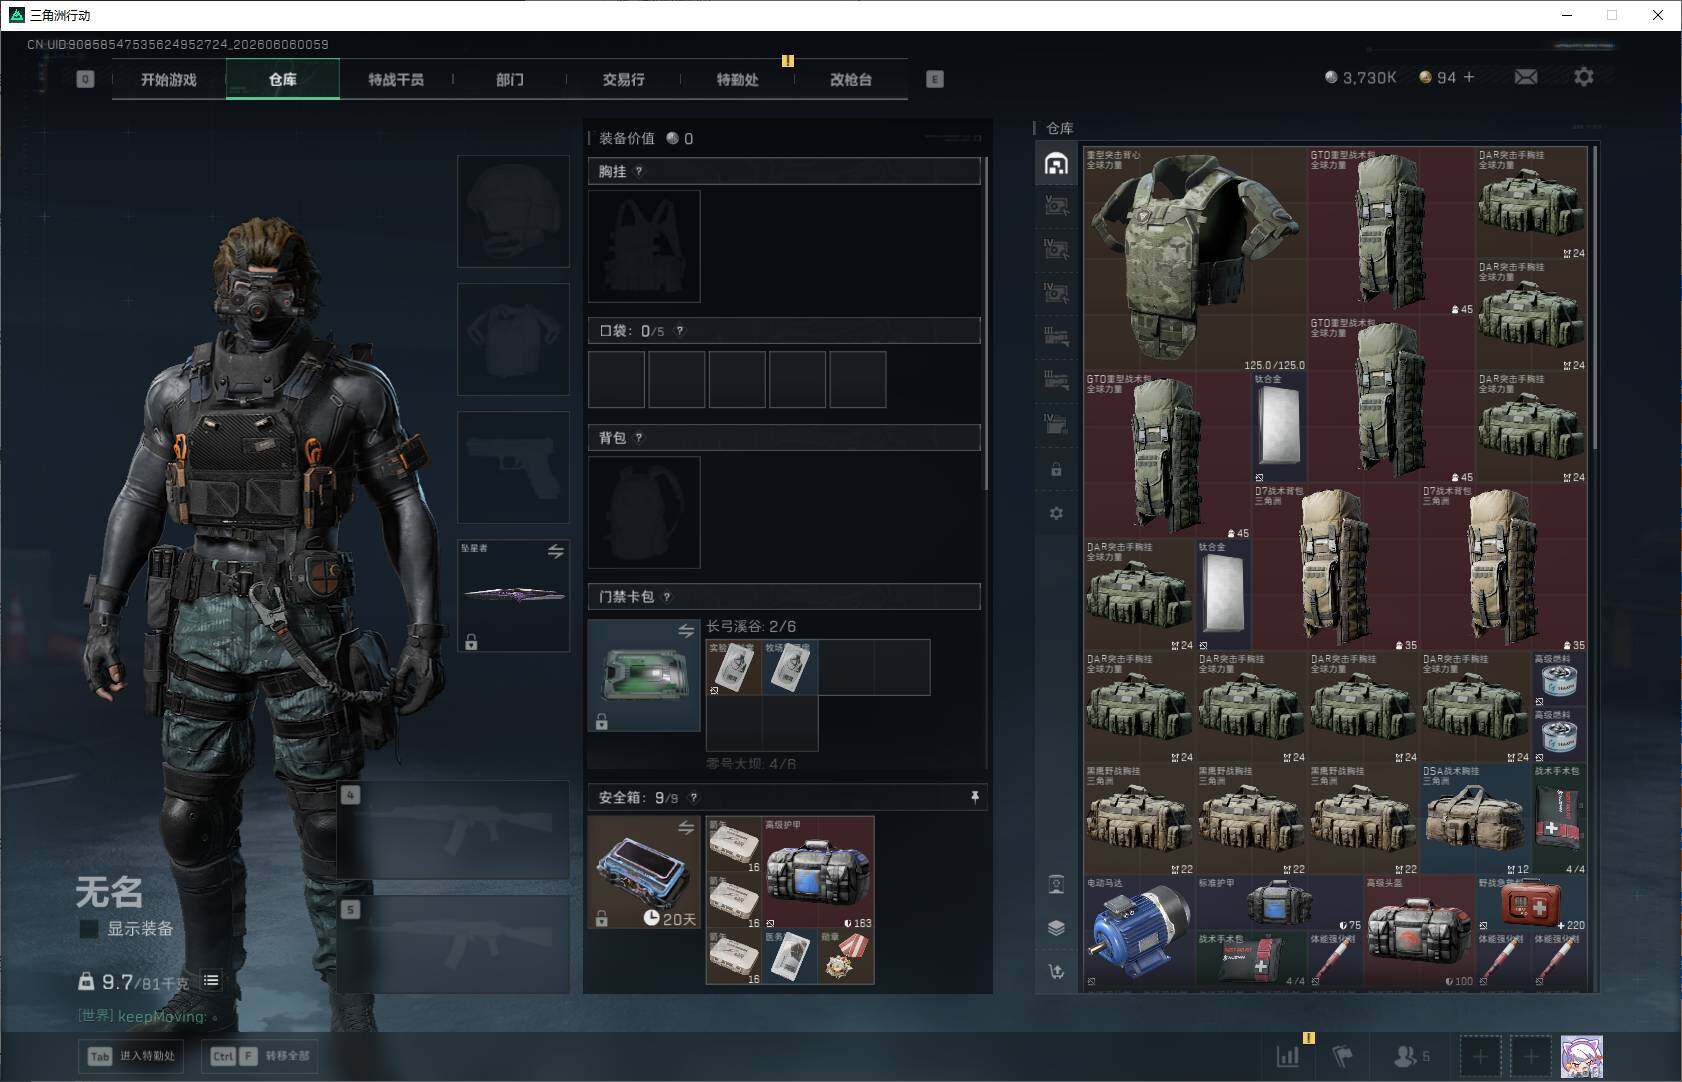The width and height of the screenshot is (1682, 1082).
Task: Click the help icon next to 胸挂
Action: click(x=639, y=171)
